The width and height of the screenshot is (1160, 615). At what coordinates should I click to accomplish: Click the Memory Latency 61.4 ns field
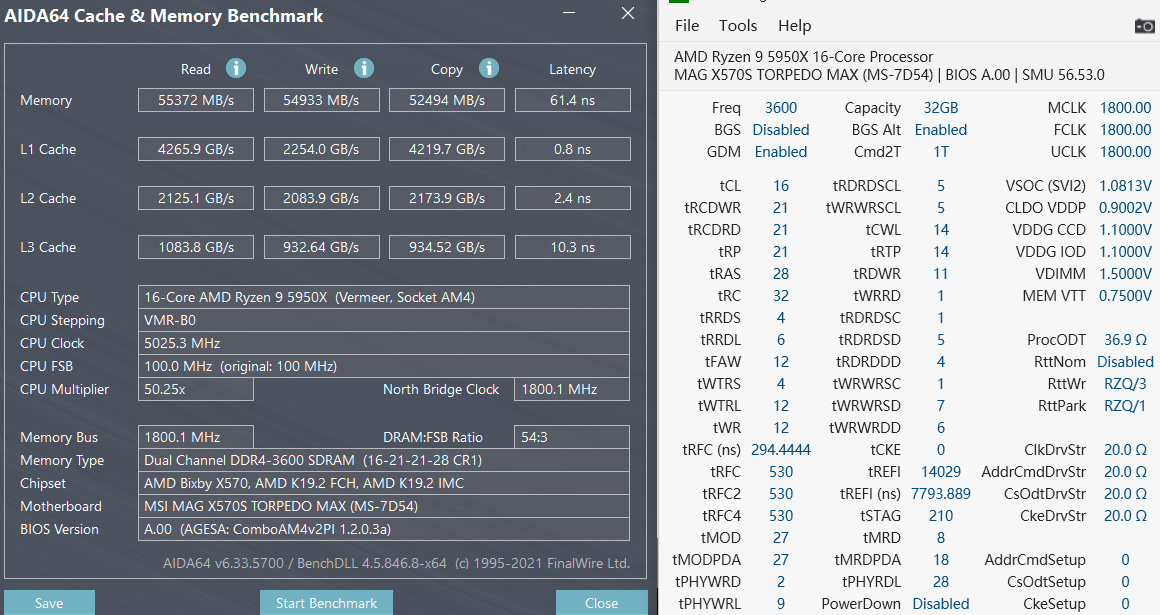(572, 100)
